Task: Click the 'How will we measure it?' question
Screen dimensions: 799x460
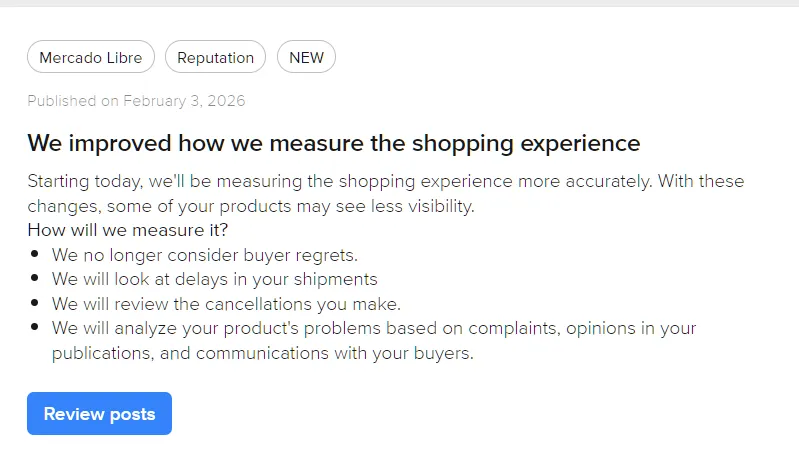Action: click(127, 231)
